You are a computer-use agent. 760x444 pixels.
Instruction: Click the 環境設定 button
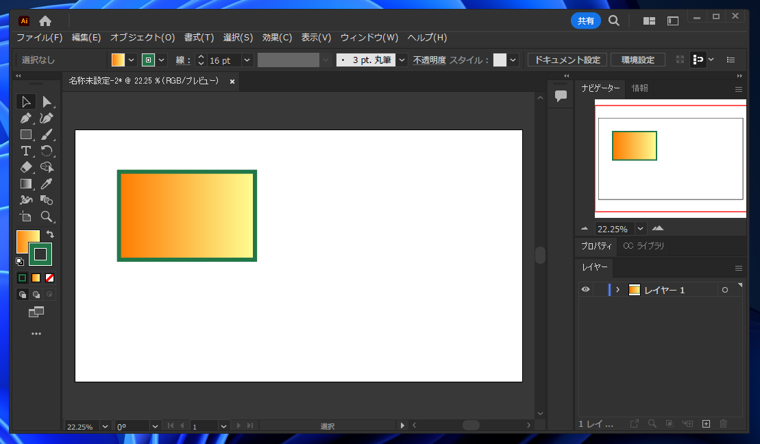coord(638,60)
